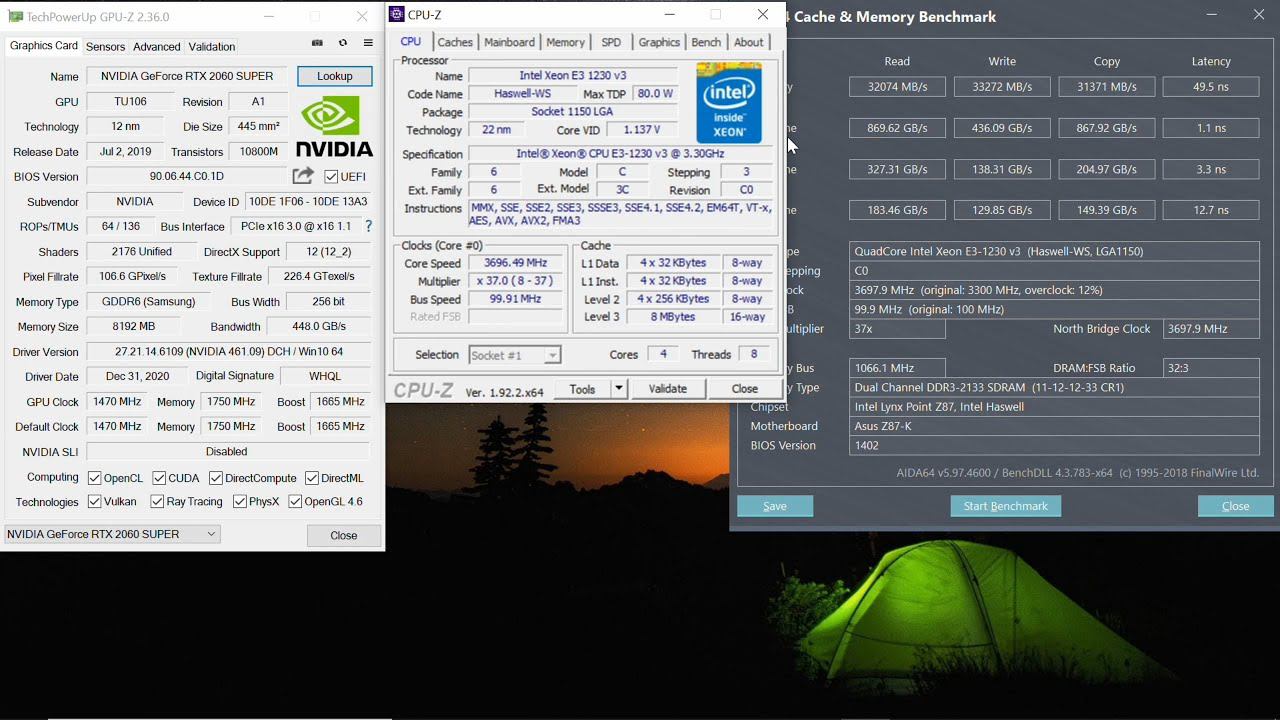Switch to the Advanced tab in GPU-Z
The height and width of the screenshot is (720, 1280).
[157, 46]
